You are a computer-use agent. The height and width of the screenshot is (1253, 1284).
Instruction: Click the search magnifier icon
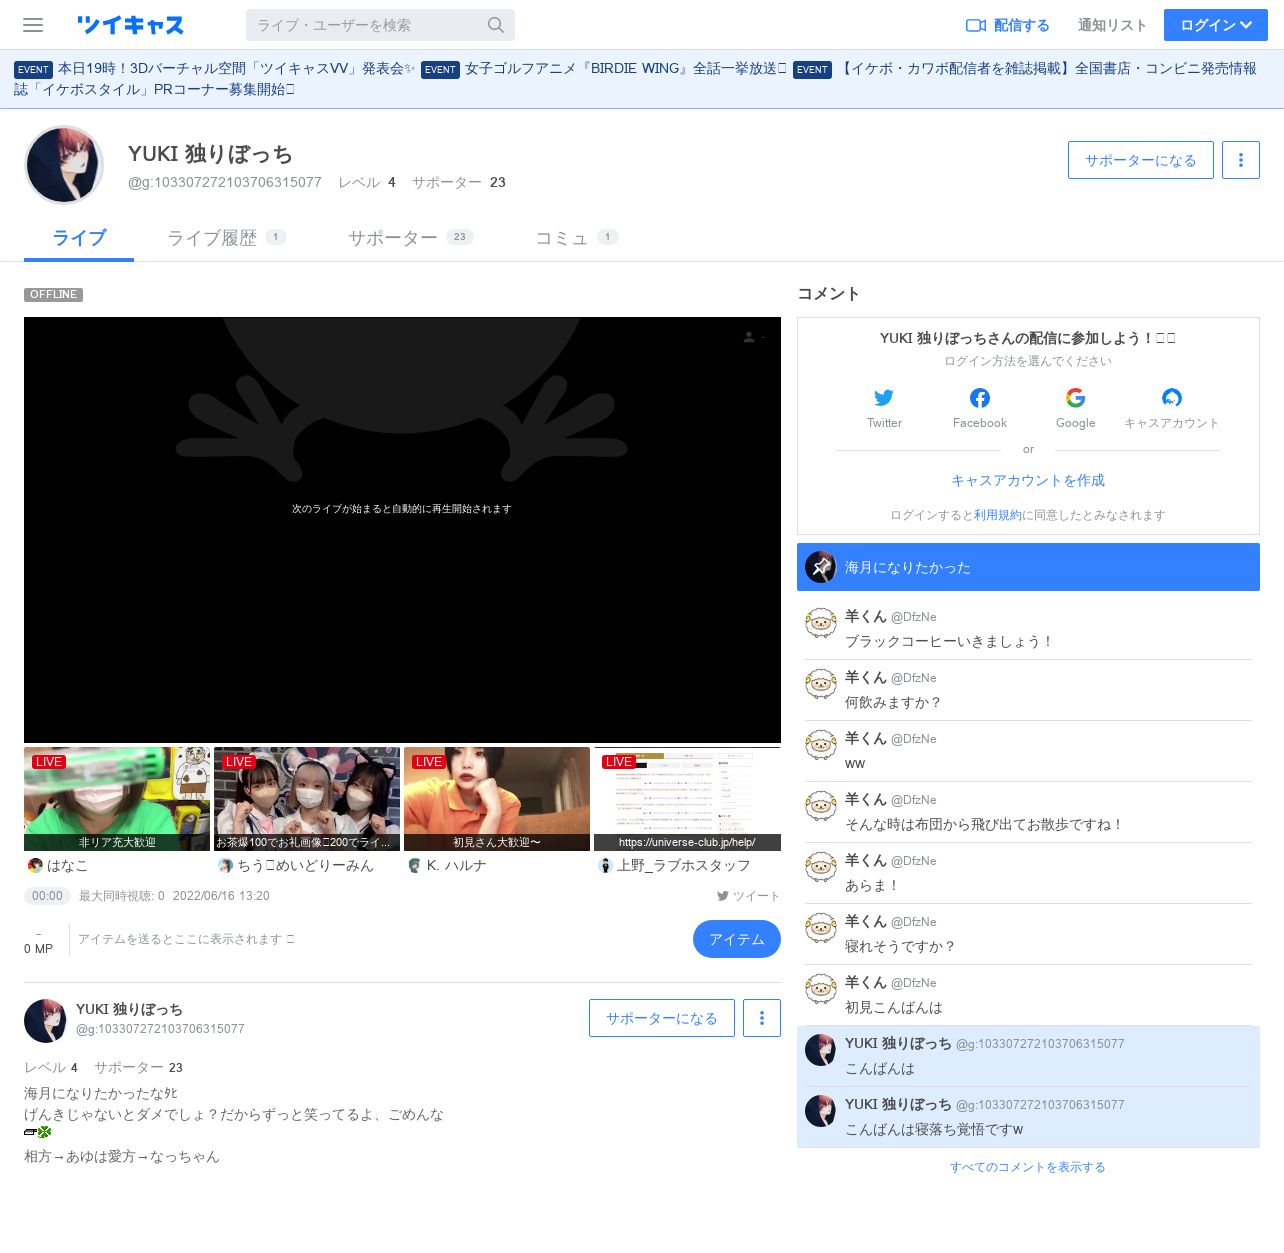pyautogui.click(x=496, y=25)
